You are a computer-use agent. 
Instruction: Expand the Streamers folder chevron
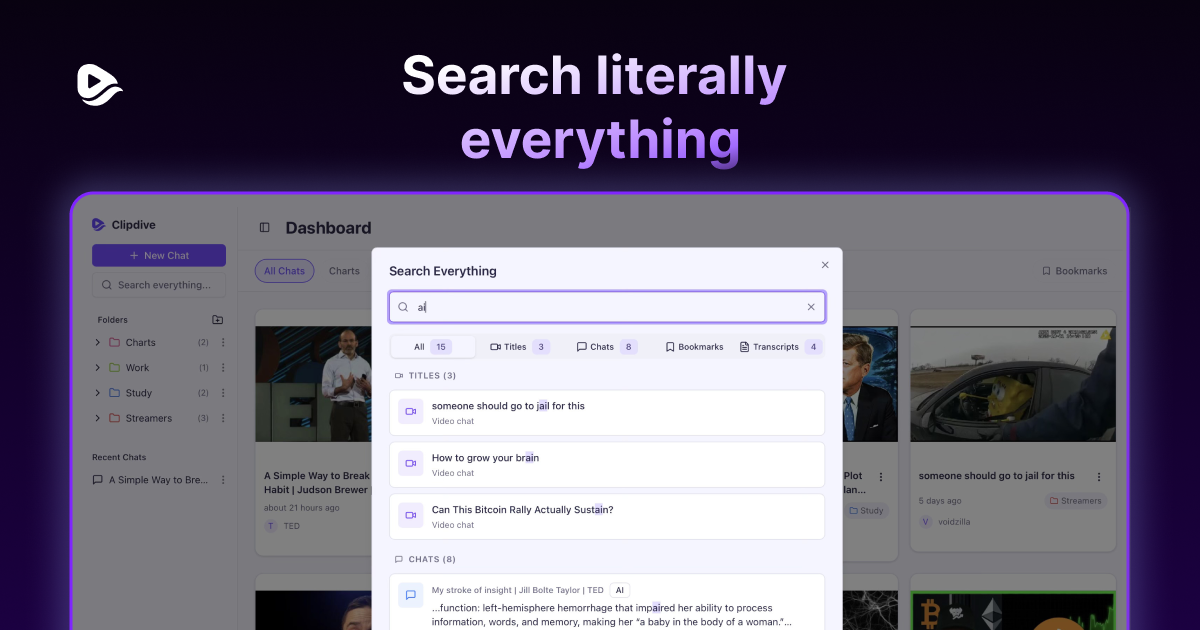[x=98, y=418]
